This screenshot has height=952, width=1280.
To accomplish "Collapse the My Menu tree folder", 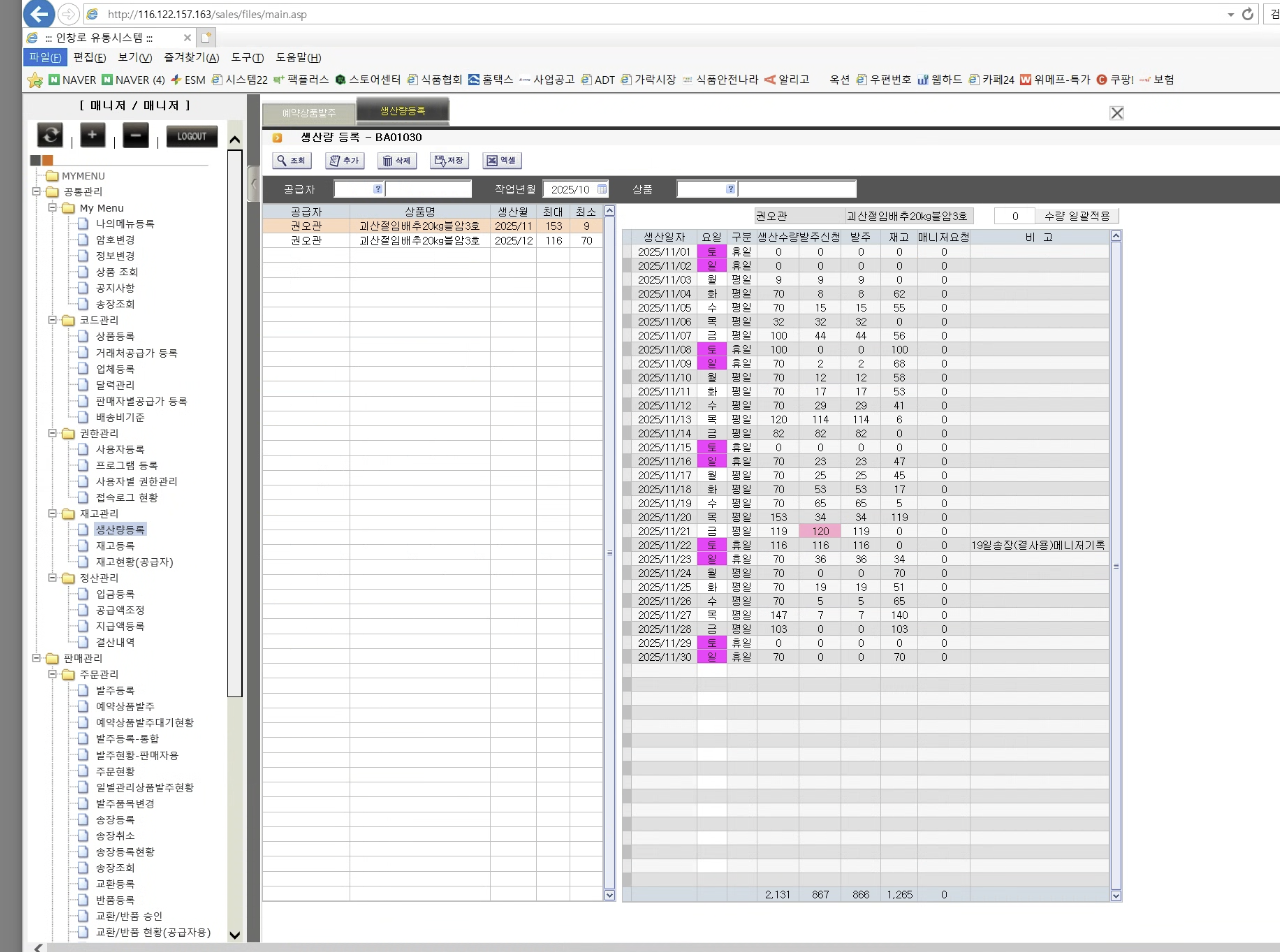I will coord(53,208).
